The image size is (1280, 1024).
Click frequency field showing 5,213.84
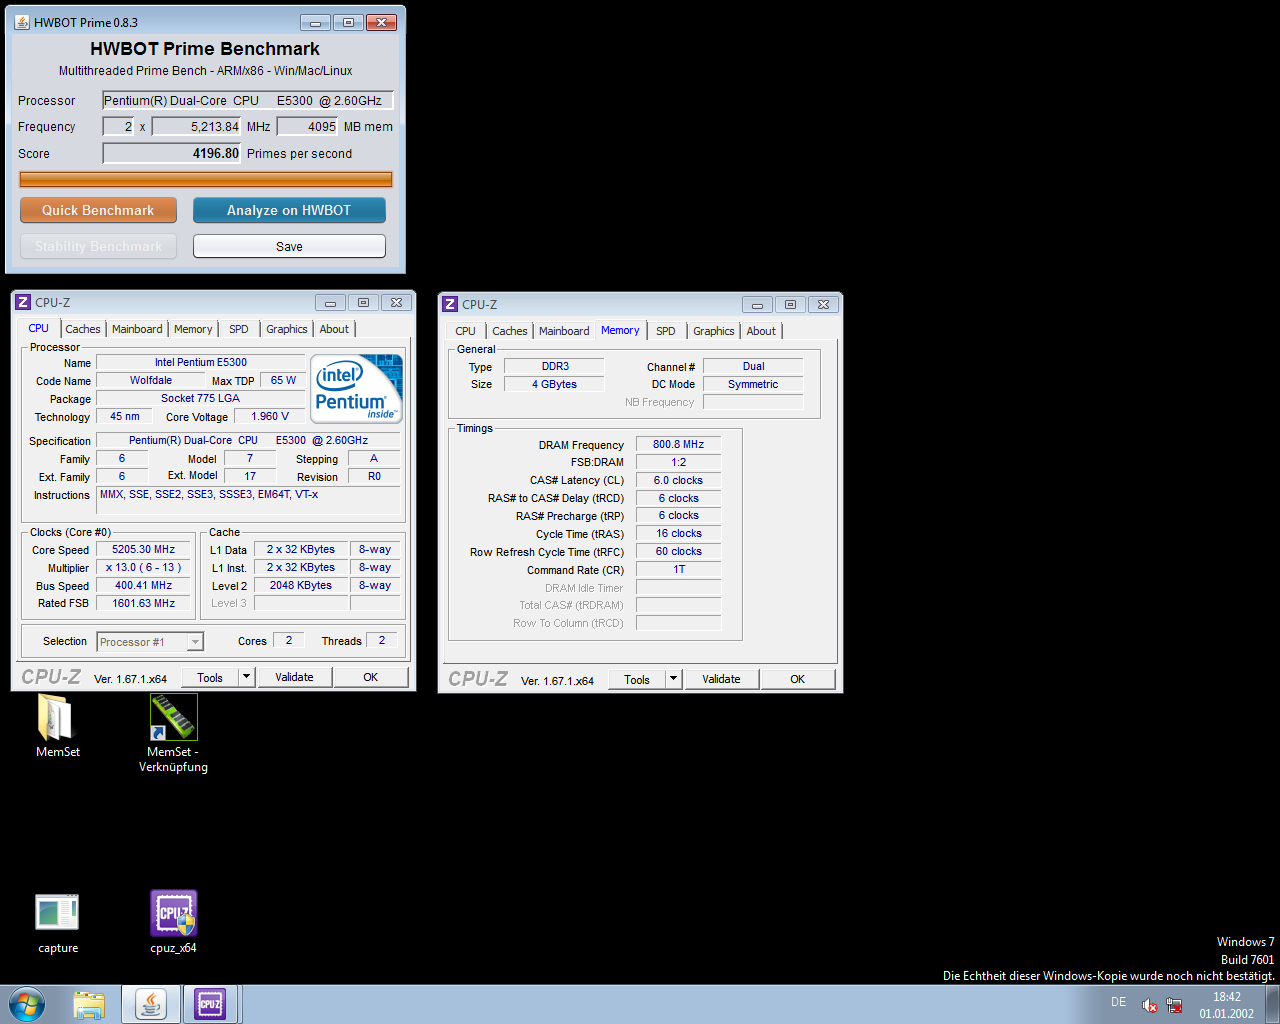click(197, 126)
